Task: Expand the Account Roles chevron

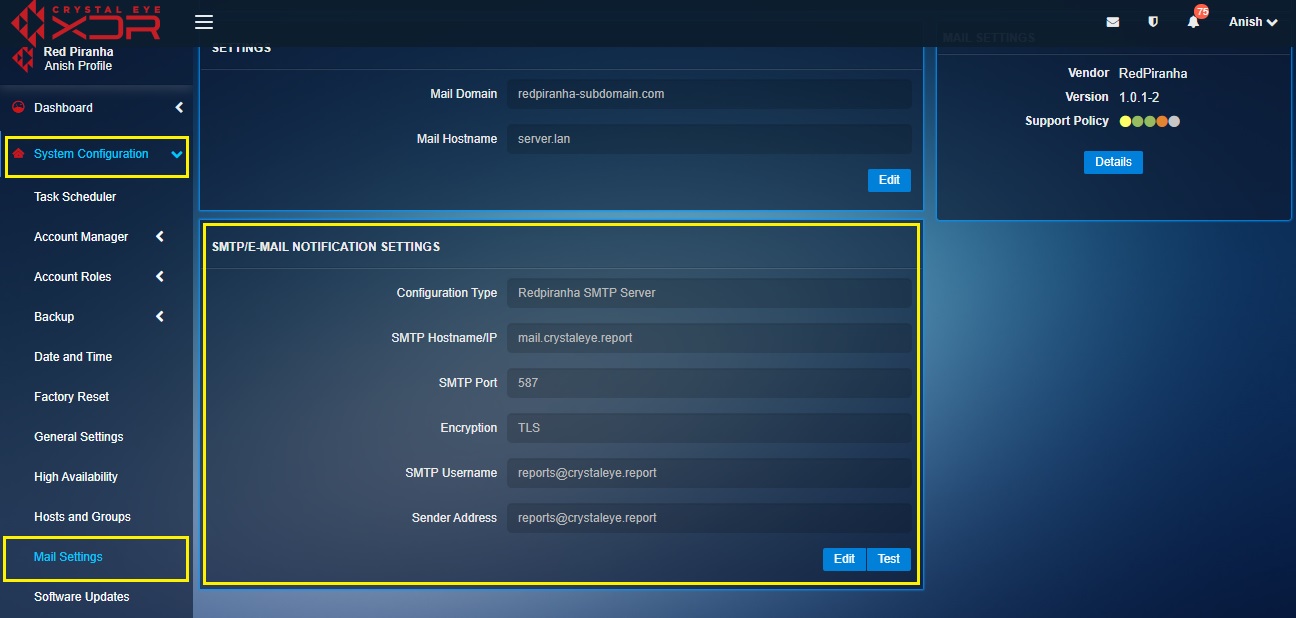Action: point(160,277)
